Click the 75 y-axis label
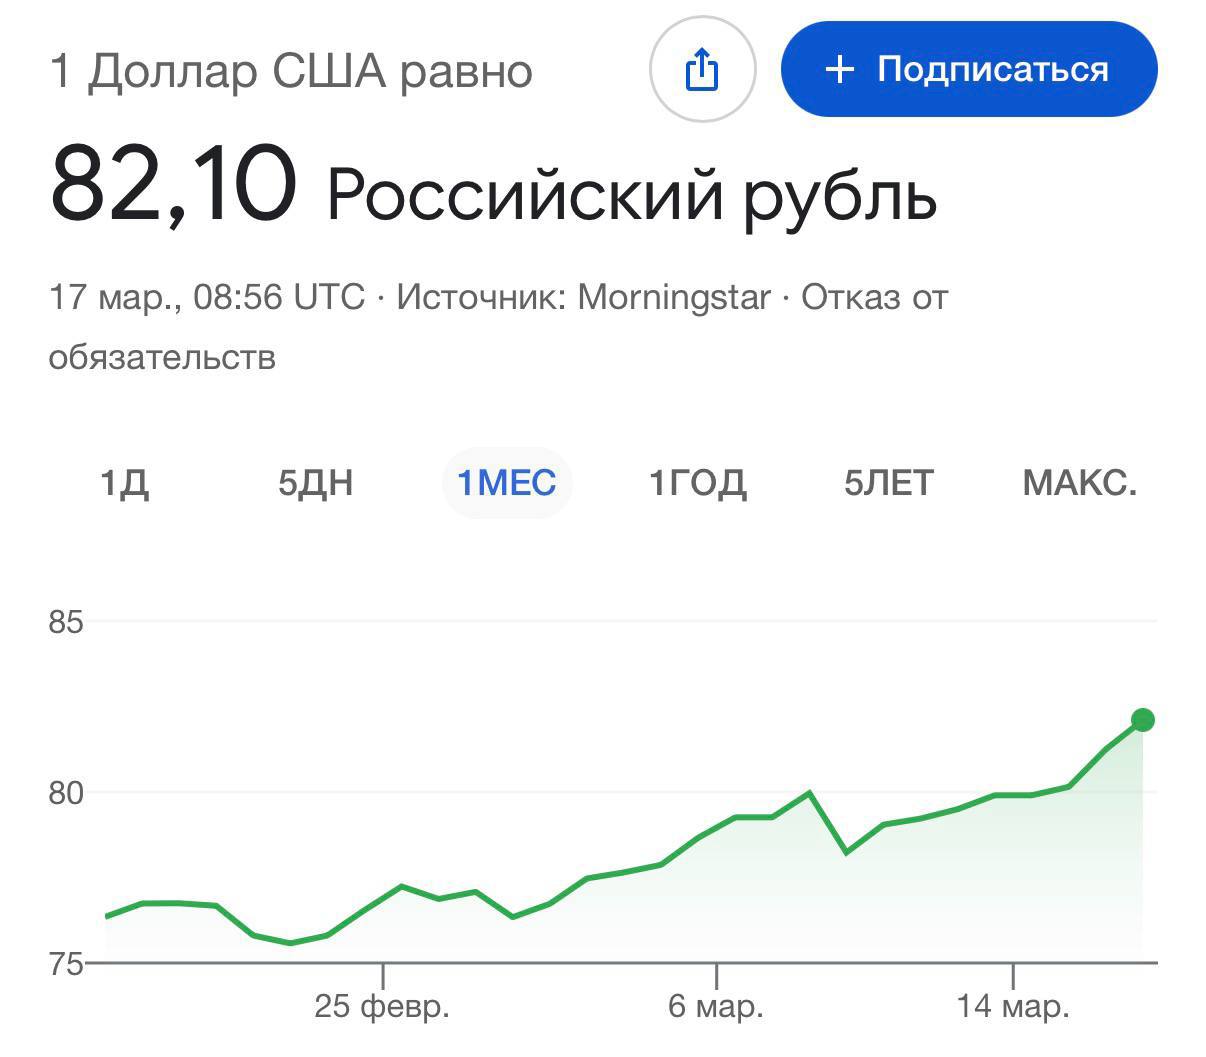 pyautogui.click(x=66, y=964)
